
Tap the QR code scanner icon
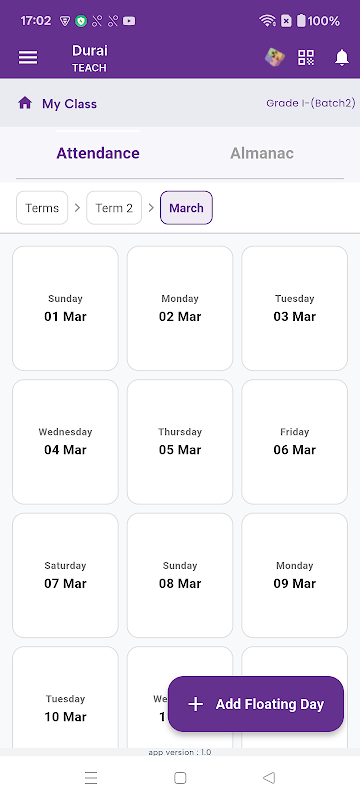306,58
